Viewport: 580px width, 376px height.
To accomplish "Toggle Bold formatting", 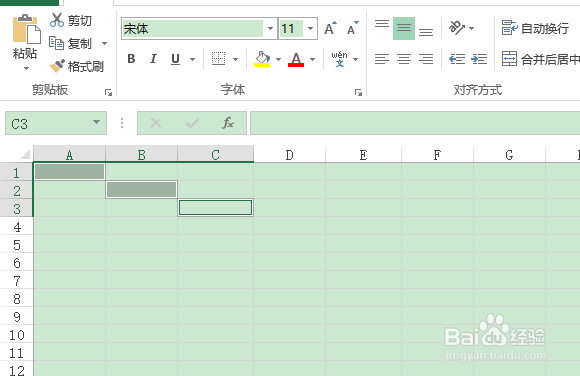I will point(131,59).
